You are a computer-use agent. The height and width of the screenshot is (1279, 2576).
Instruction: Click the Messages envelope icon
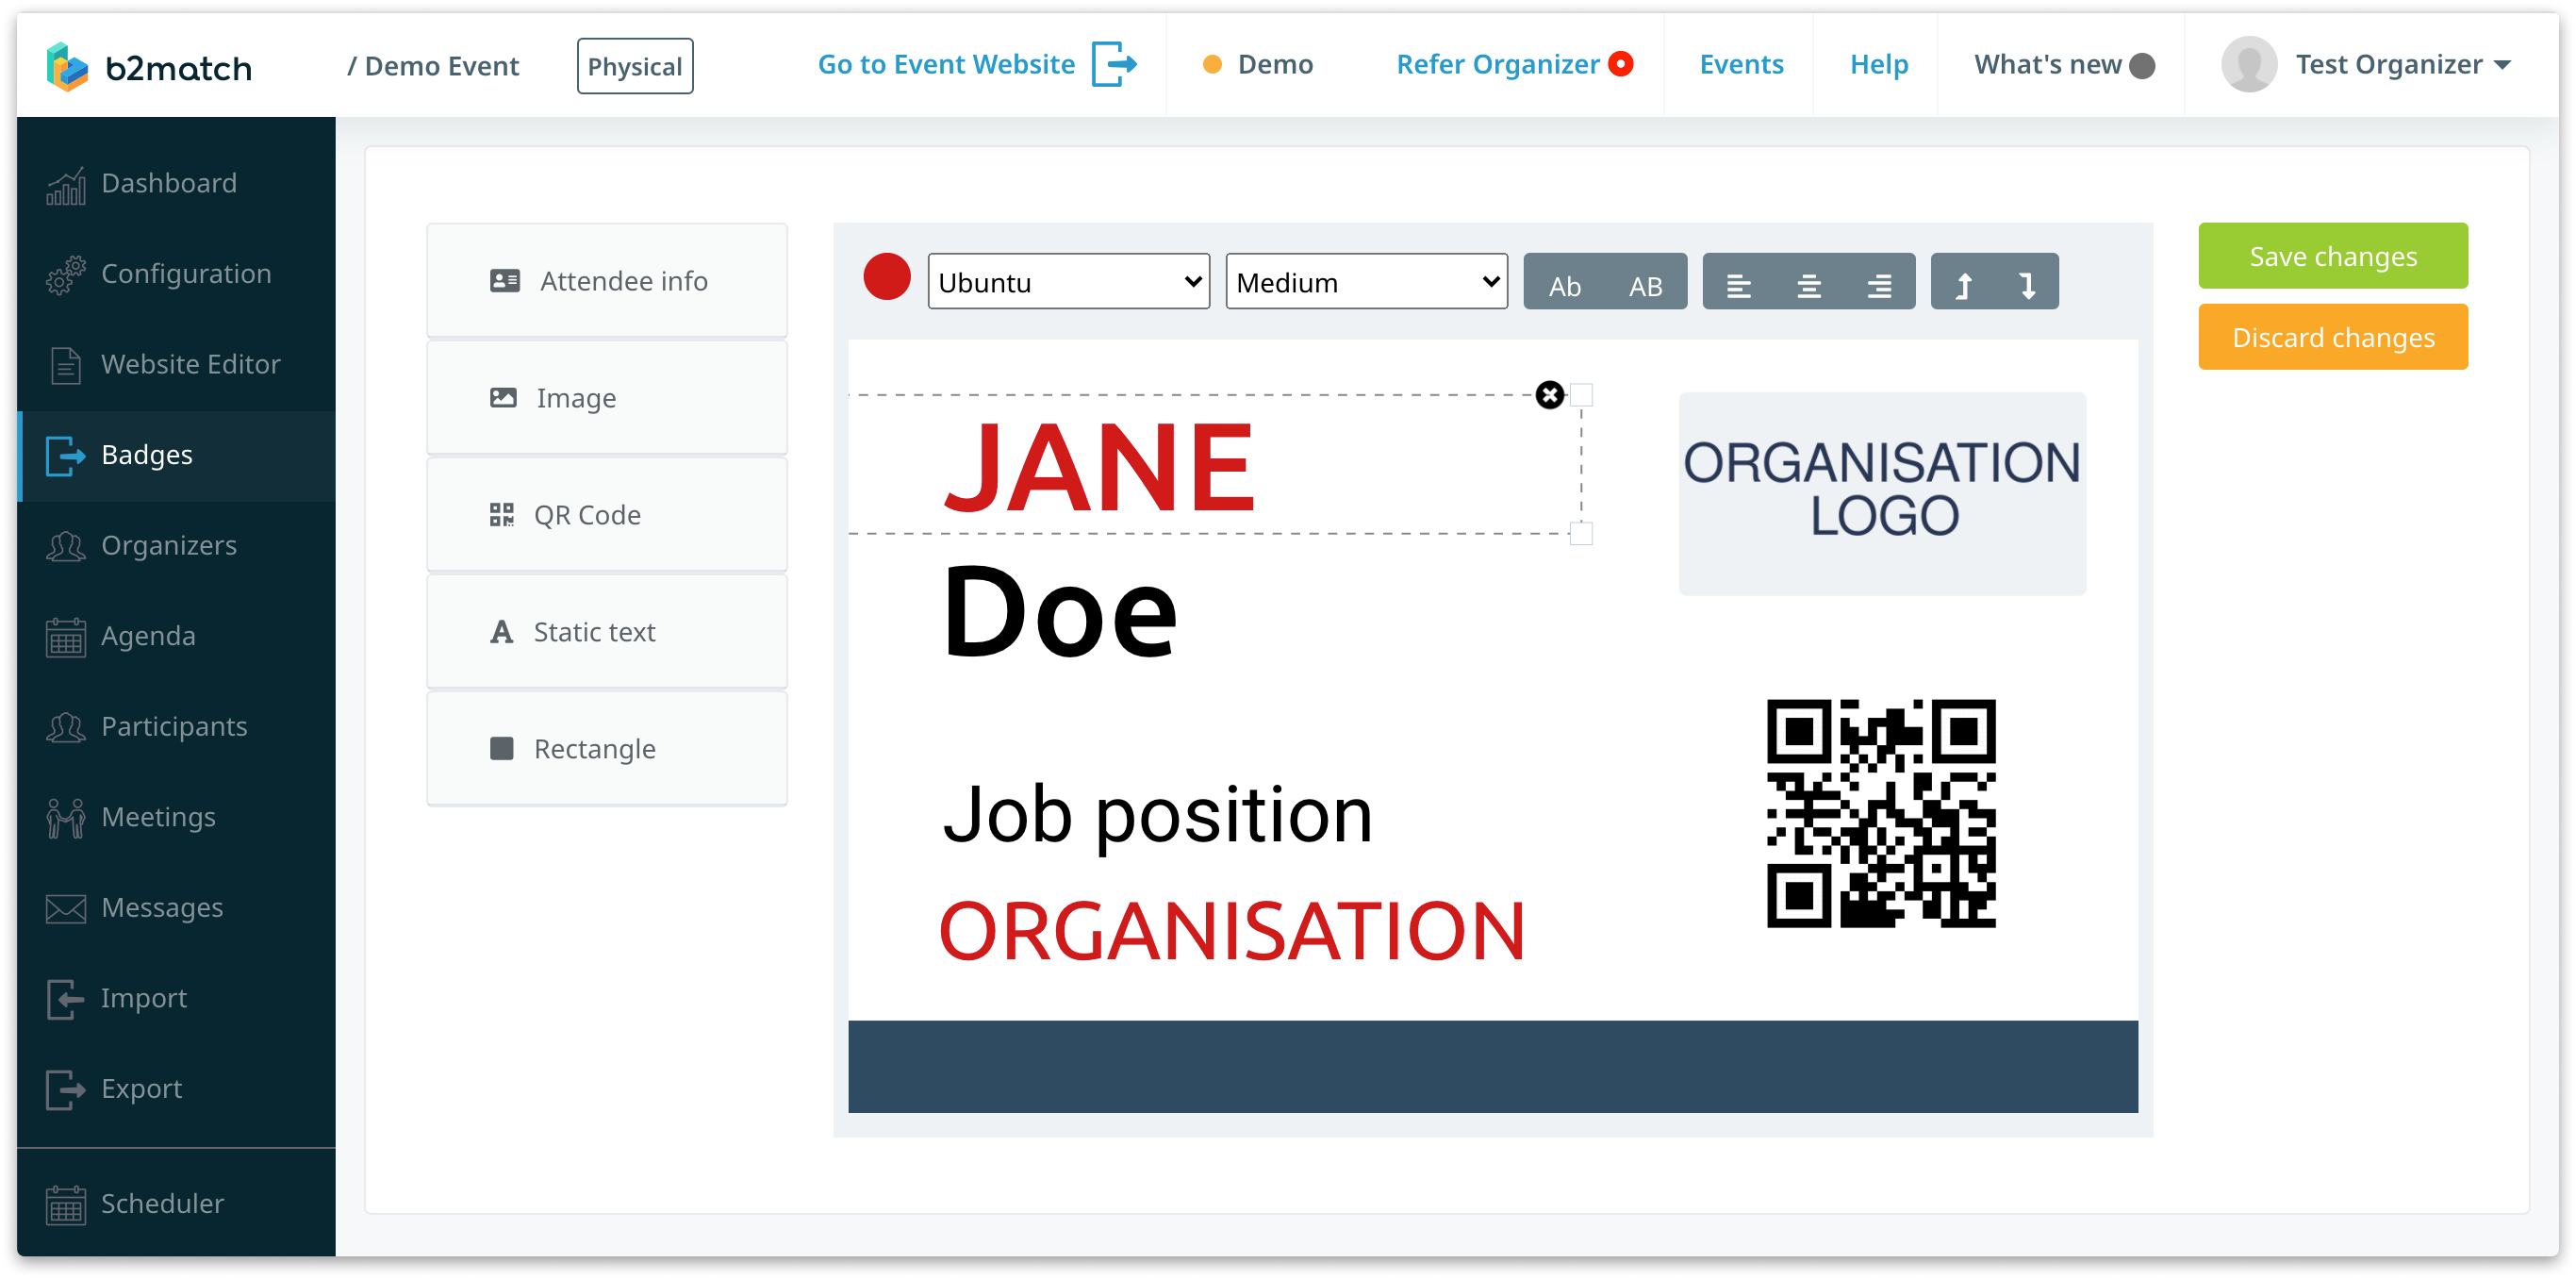coord(65,909)
